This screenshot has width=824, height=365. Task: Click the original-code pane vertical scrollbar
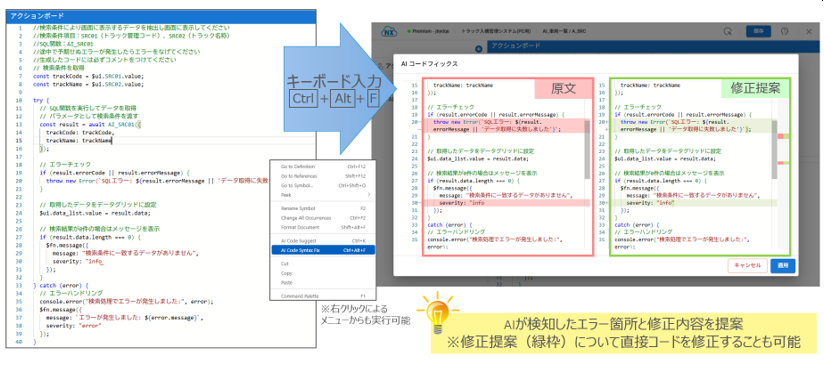[x=587, y=150]
